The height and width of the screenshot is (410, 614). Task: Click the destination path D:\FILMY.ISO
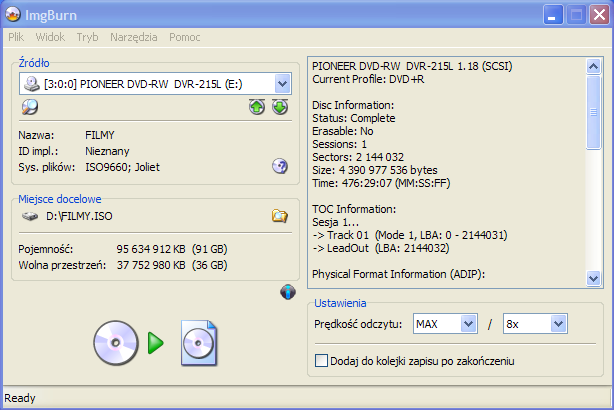[79, 216]
